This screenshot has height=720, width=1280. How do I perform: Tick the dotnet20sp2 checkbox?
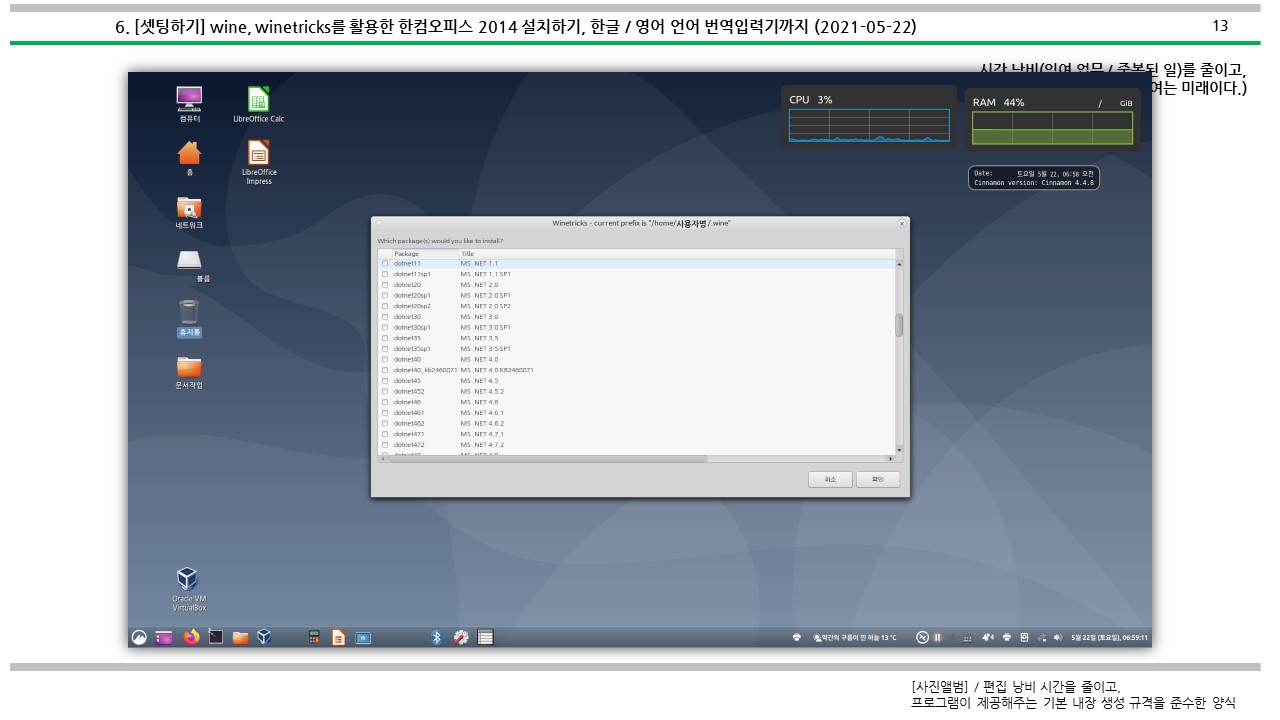(x=385, y=306)
